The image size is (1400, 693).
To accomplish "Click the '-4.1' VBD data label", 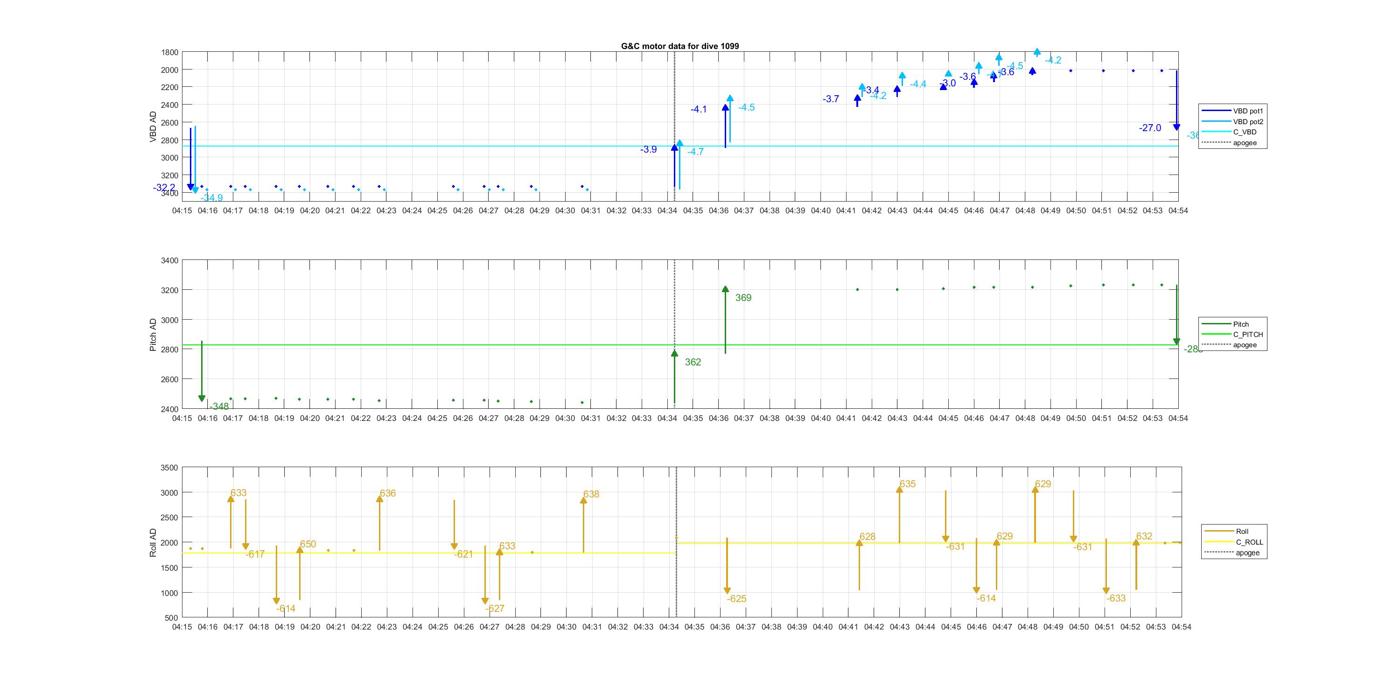I will coord(699,109).
